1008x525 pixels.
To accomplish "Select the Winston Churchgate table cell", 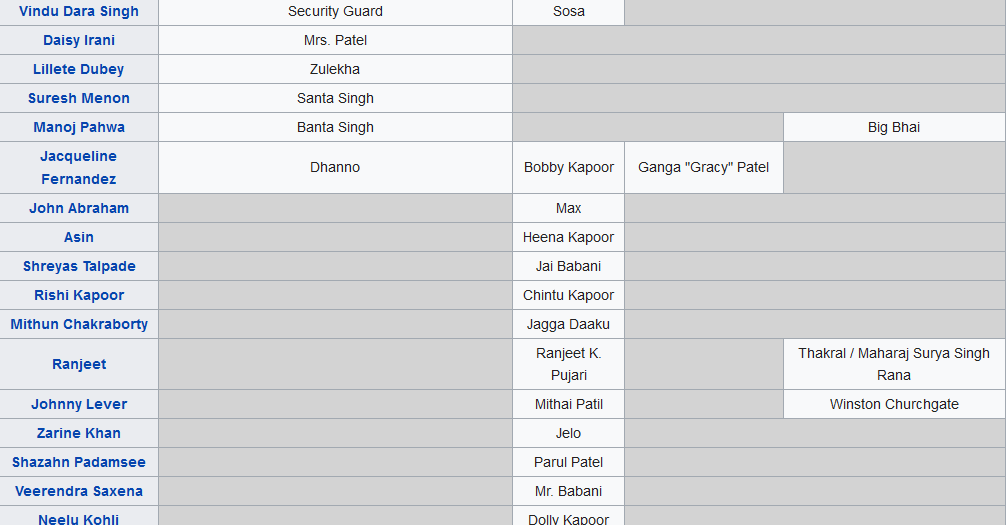I will (894, 404).
